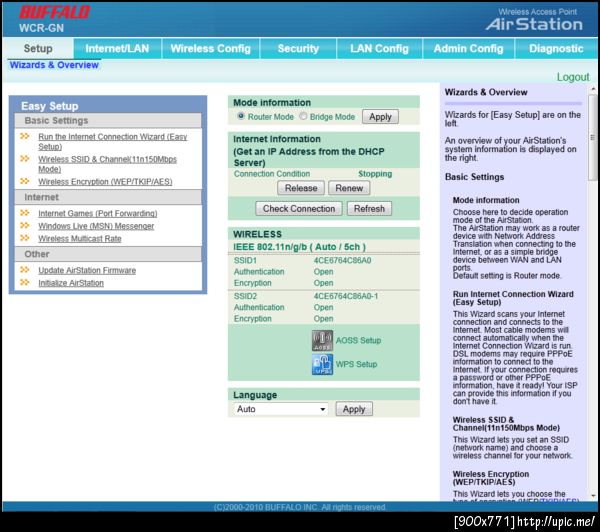Viewport: 600px width, 532px height.
Task: Click the Renew button
Action: (349, 188)
